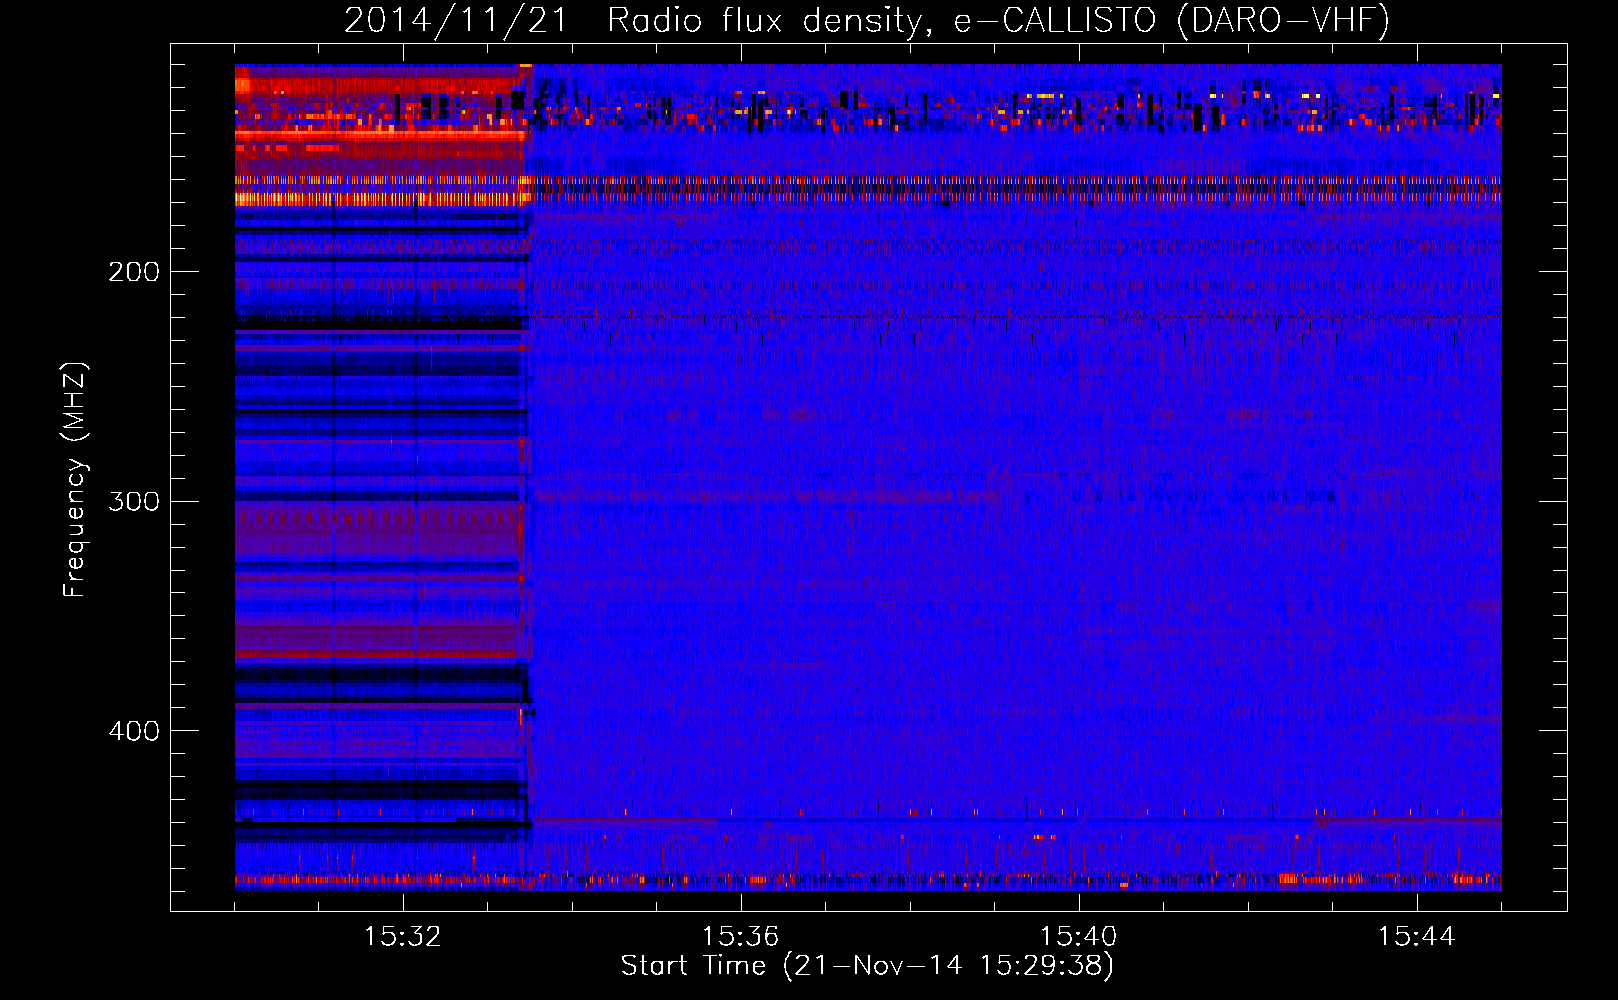Screen dimensions: 1618x1000
Task: Click the 300 frequency tick label
Action: click(x=134, y=501)
